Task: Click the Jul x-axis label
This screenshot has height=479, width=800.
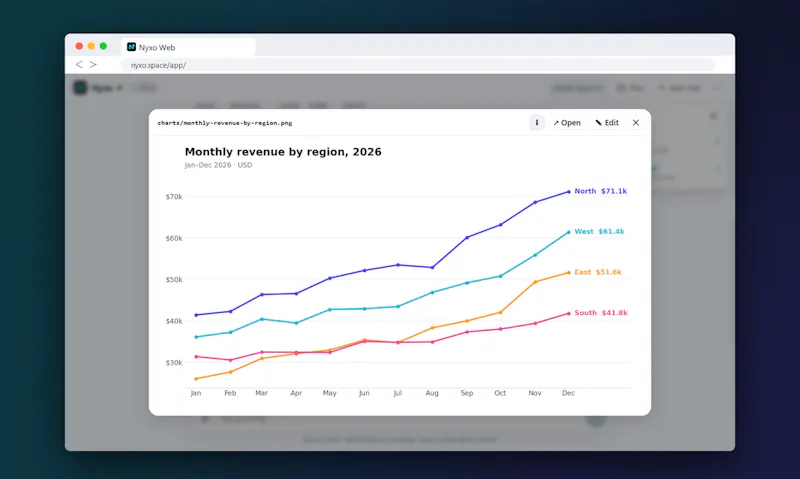Action: click(397, 393)
